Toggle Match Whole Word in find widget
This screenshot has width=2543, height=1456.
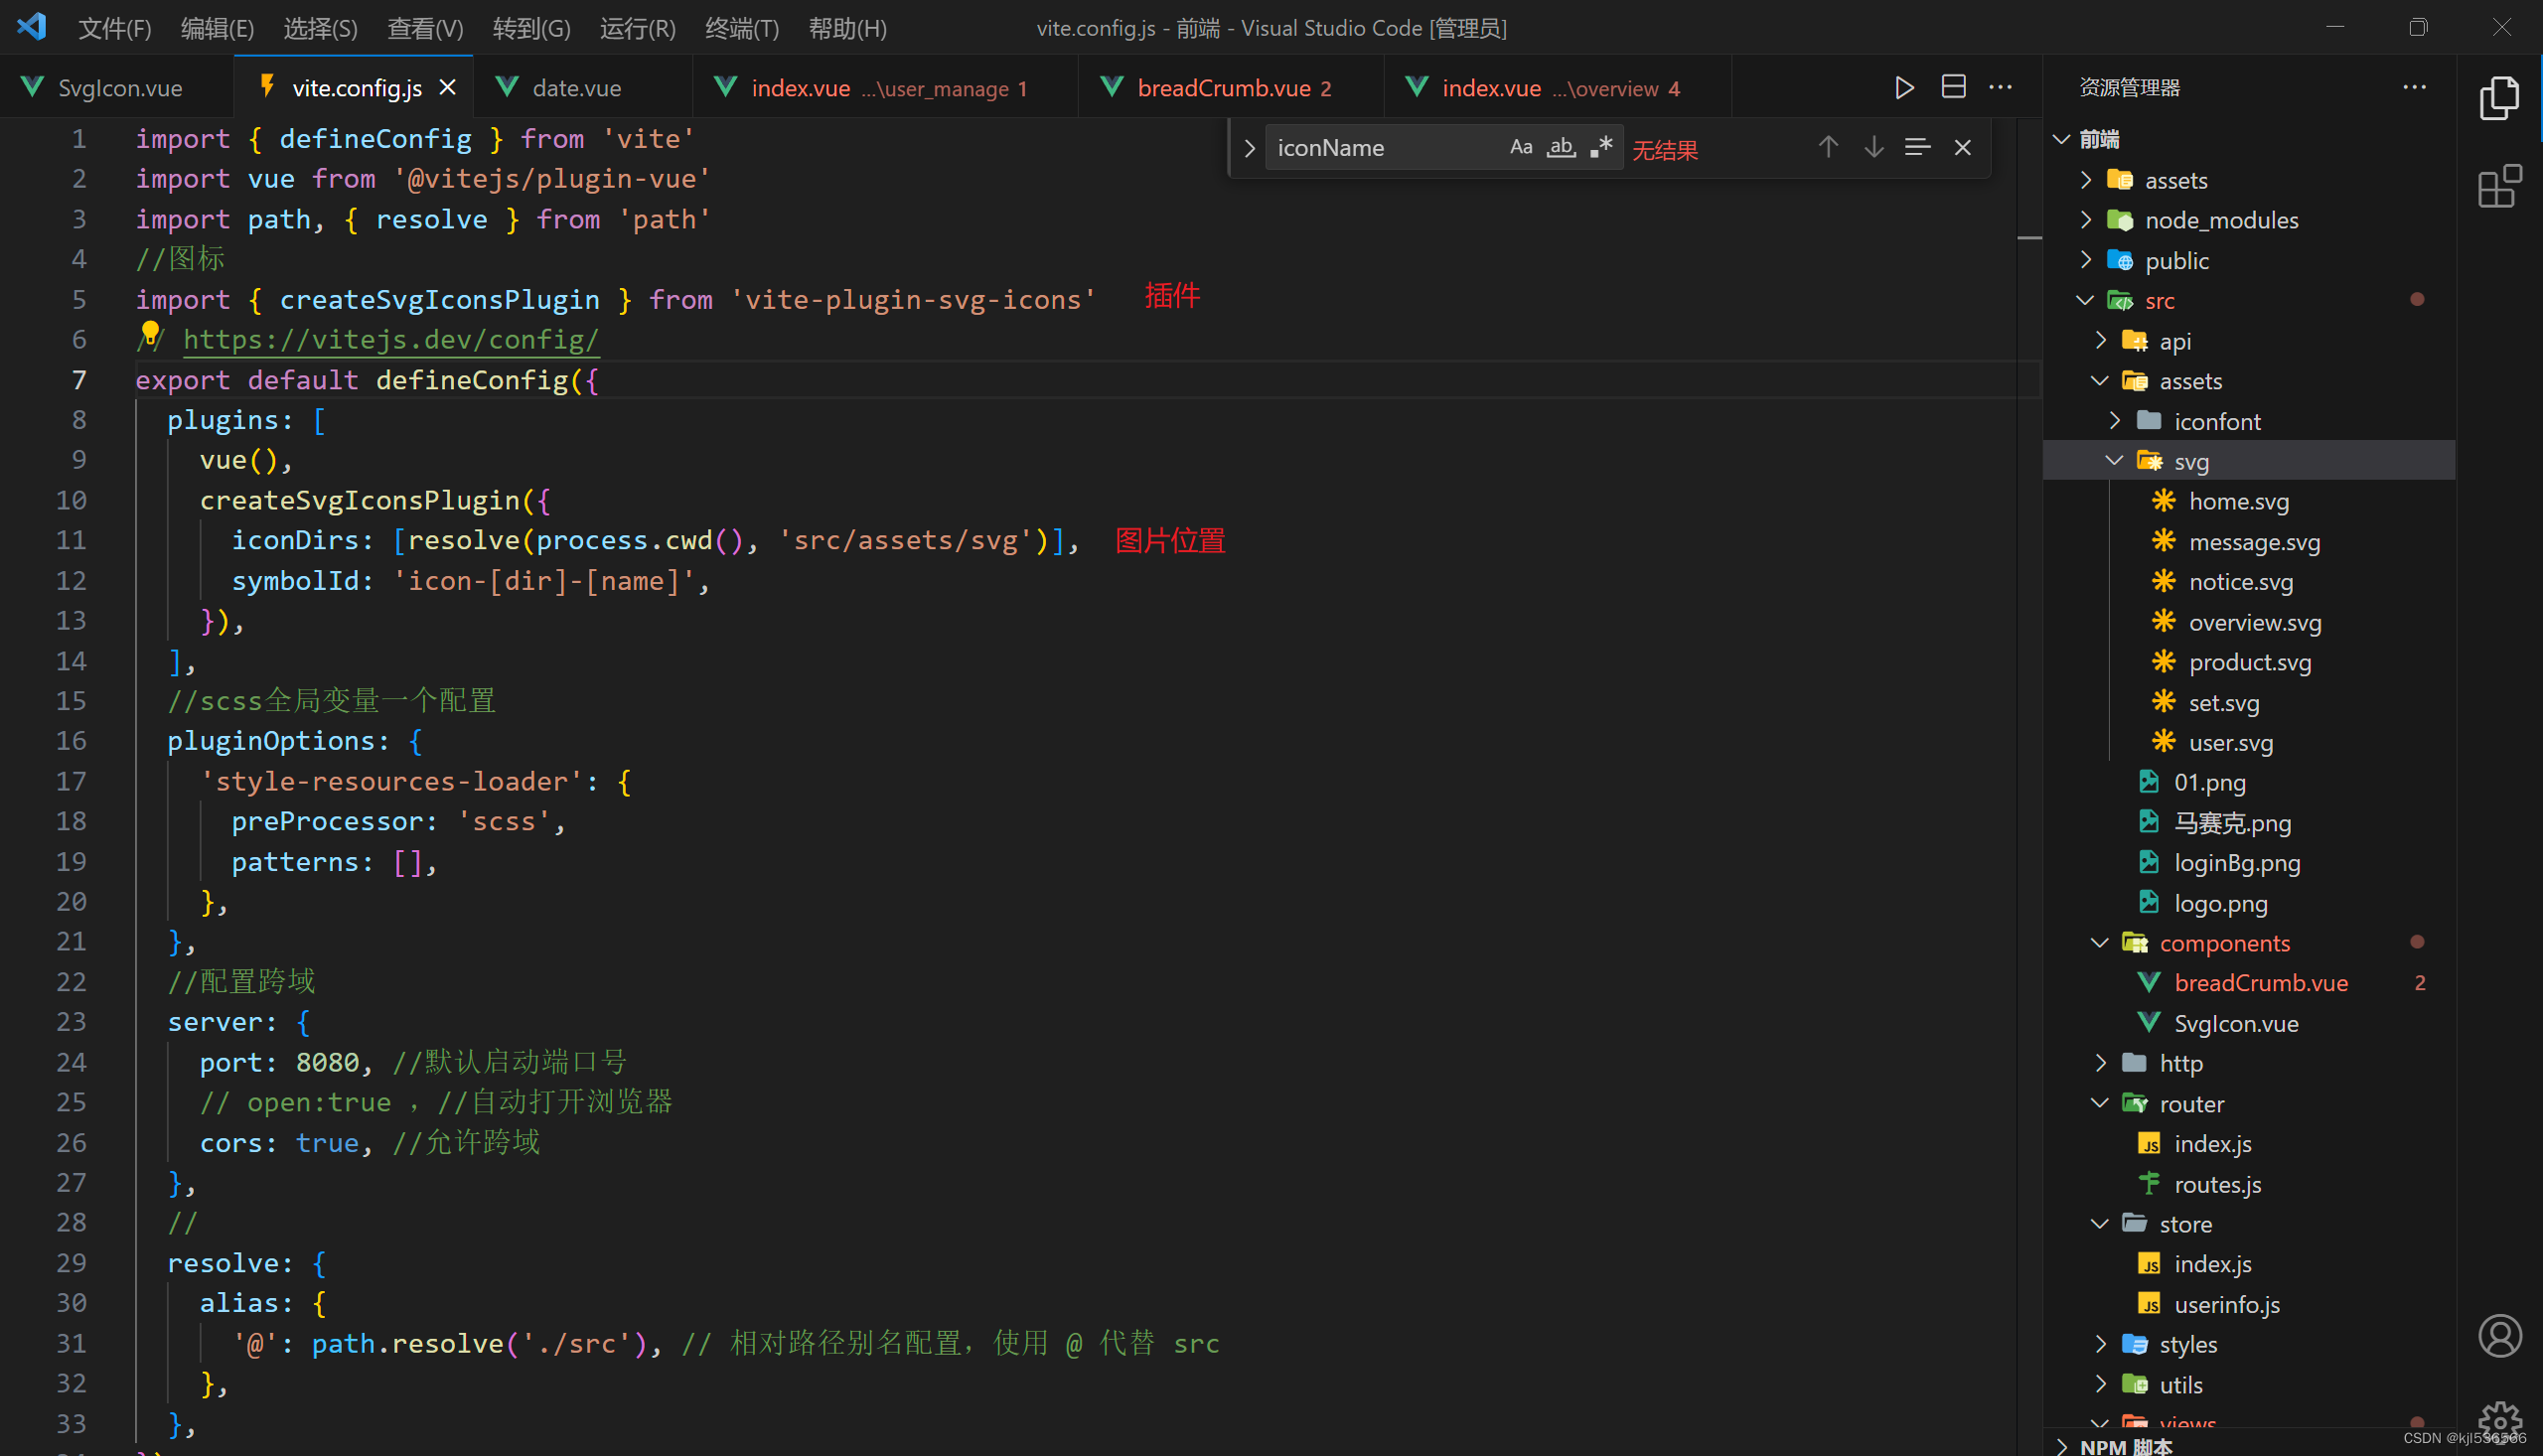(x=1561, y=147)
